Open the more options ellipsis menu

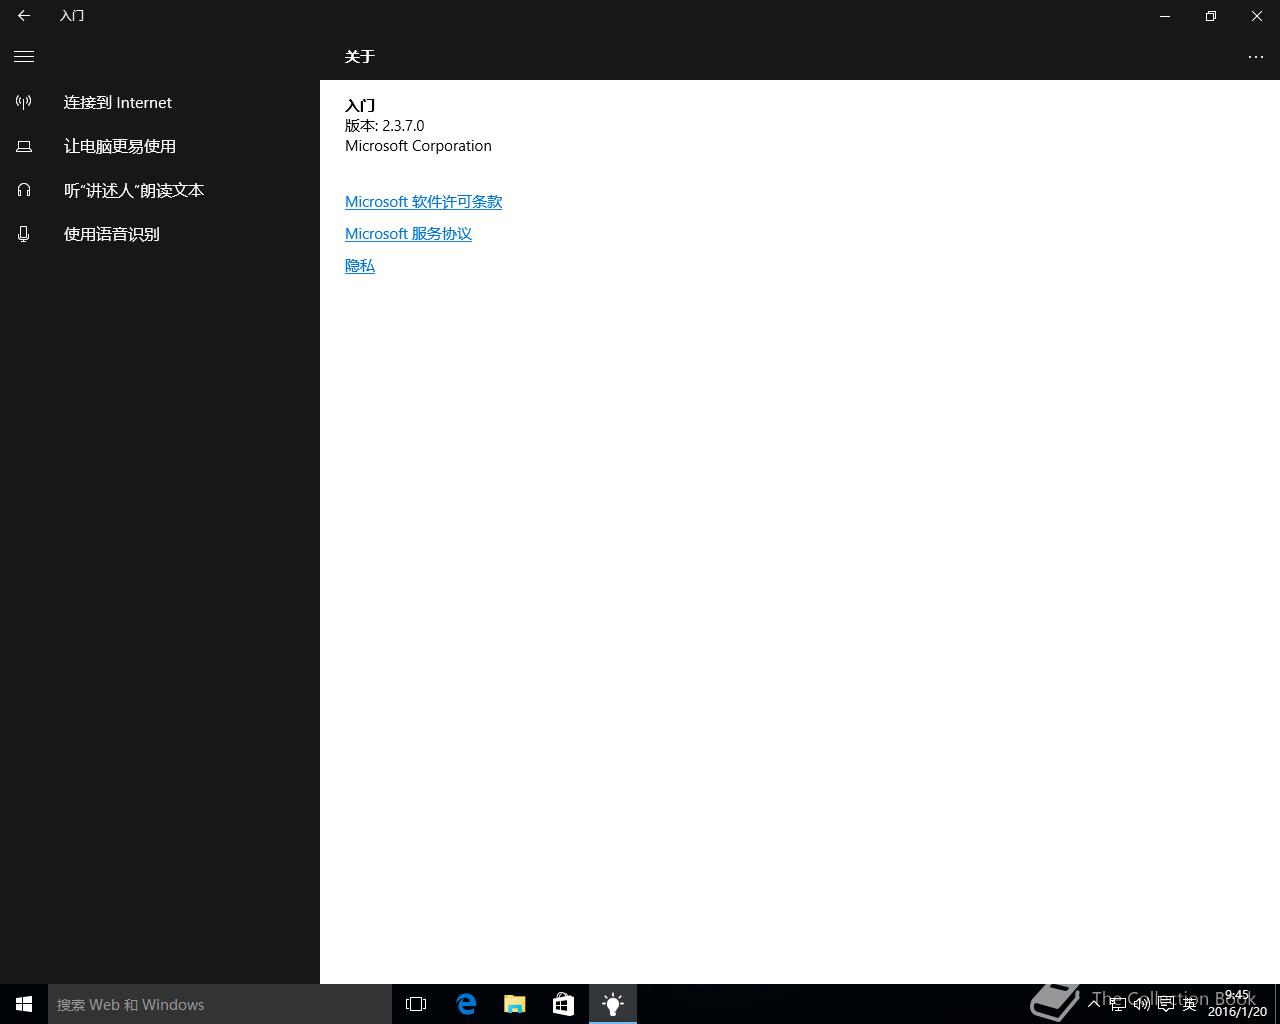(x=1256, y=57)
